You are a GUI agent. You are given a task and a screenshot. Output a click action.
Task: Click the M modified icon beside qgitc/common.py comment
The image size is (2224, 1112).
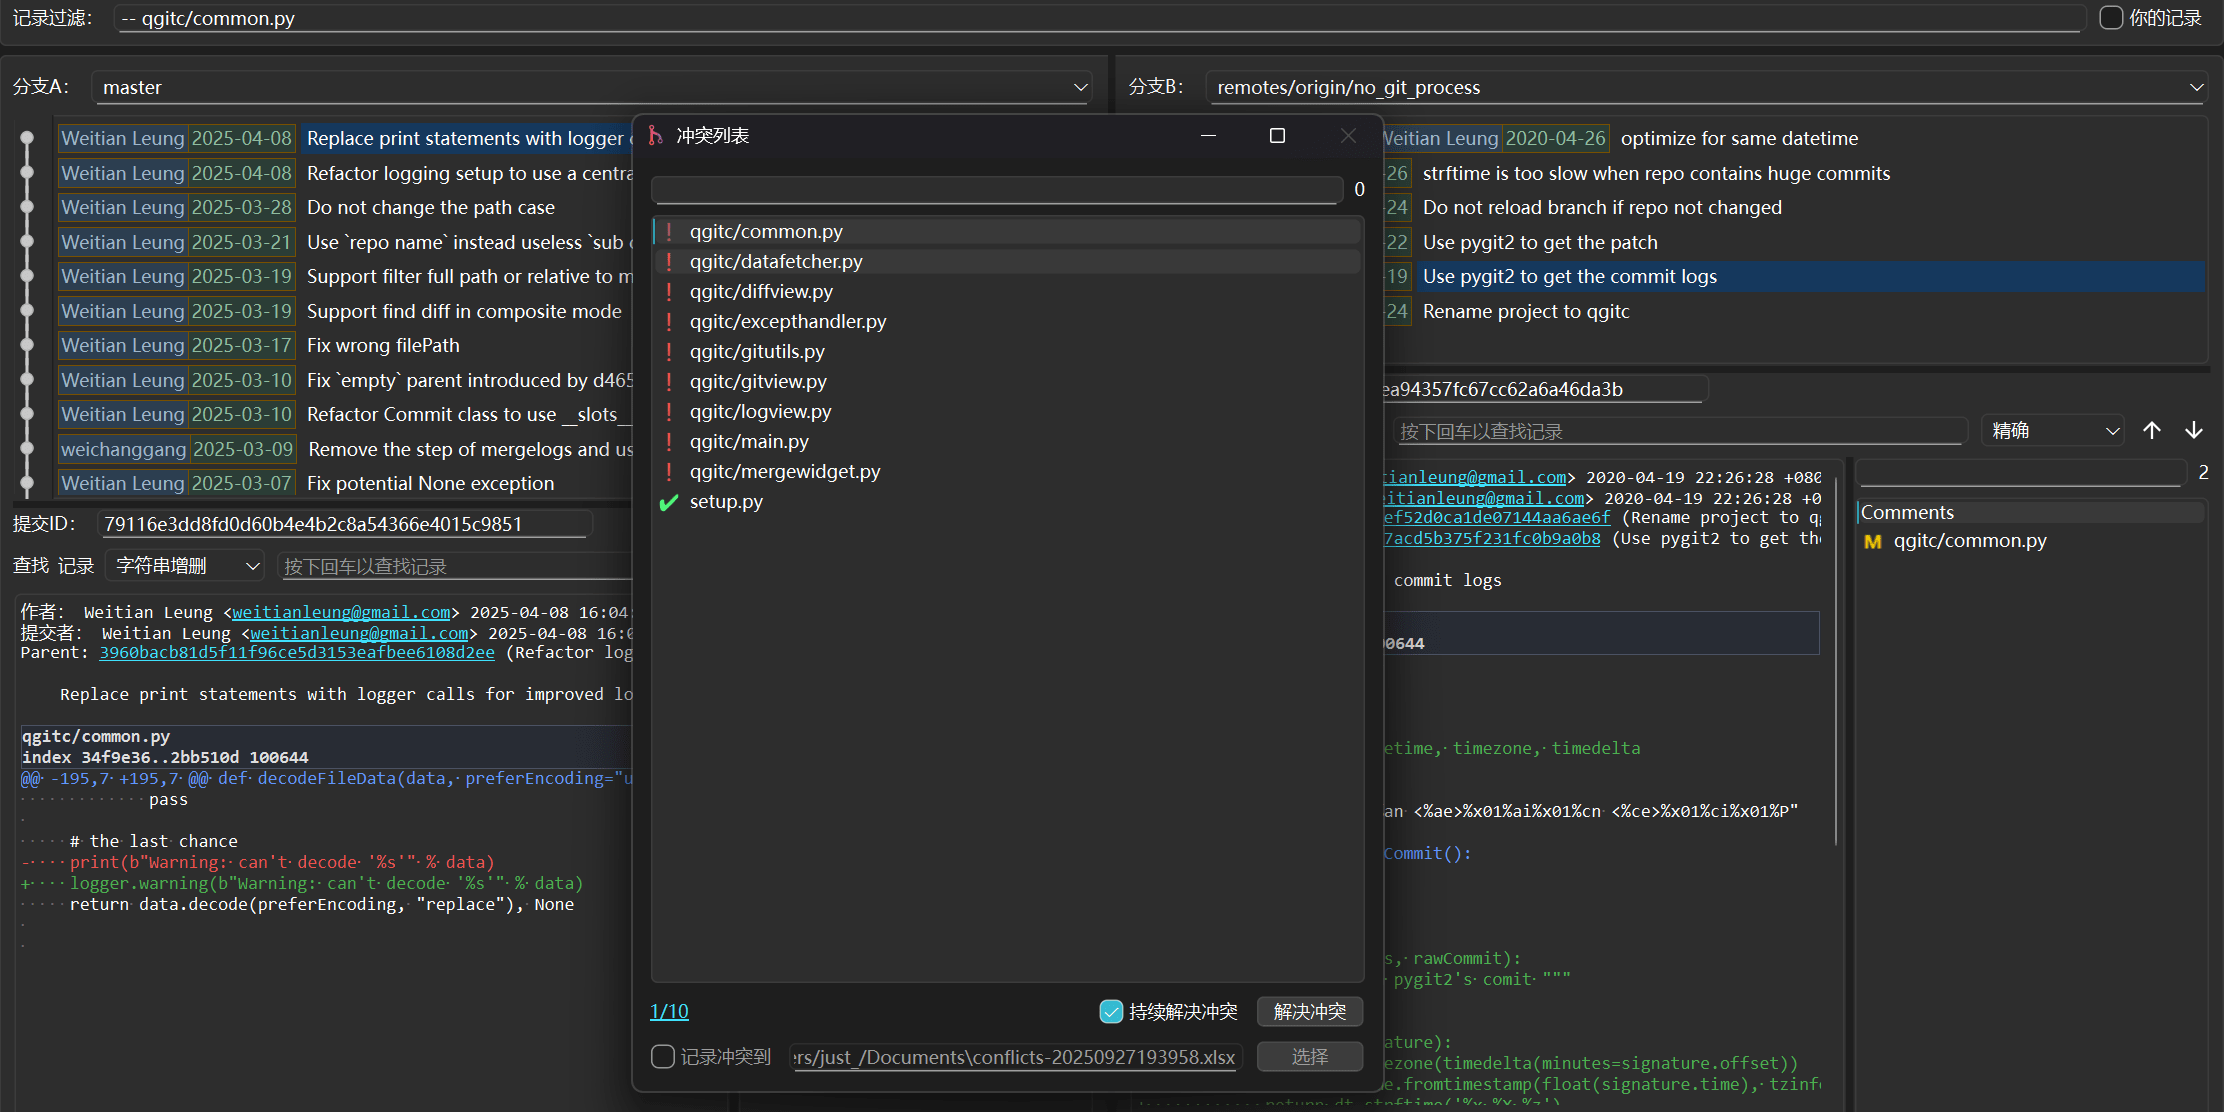[1872, 541]
